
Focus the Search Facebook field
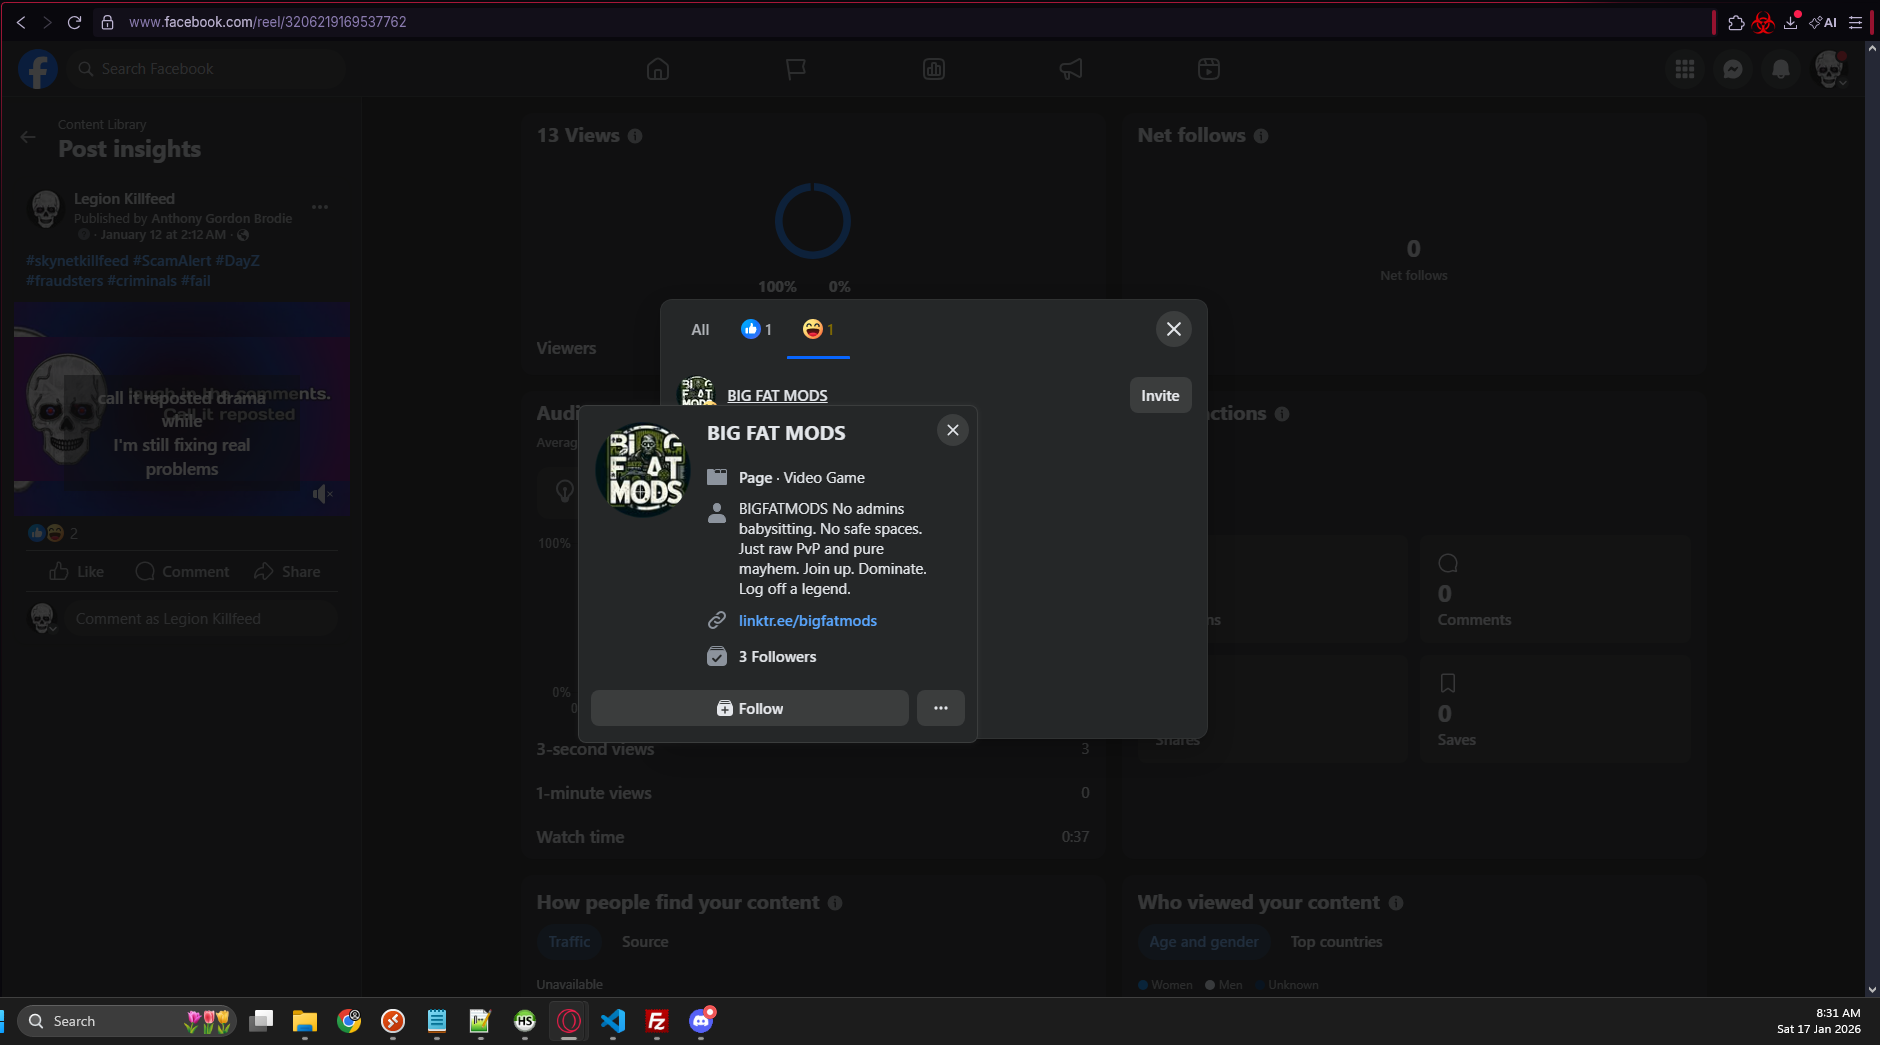point(208,69)
